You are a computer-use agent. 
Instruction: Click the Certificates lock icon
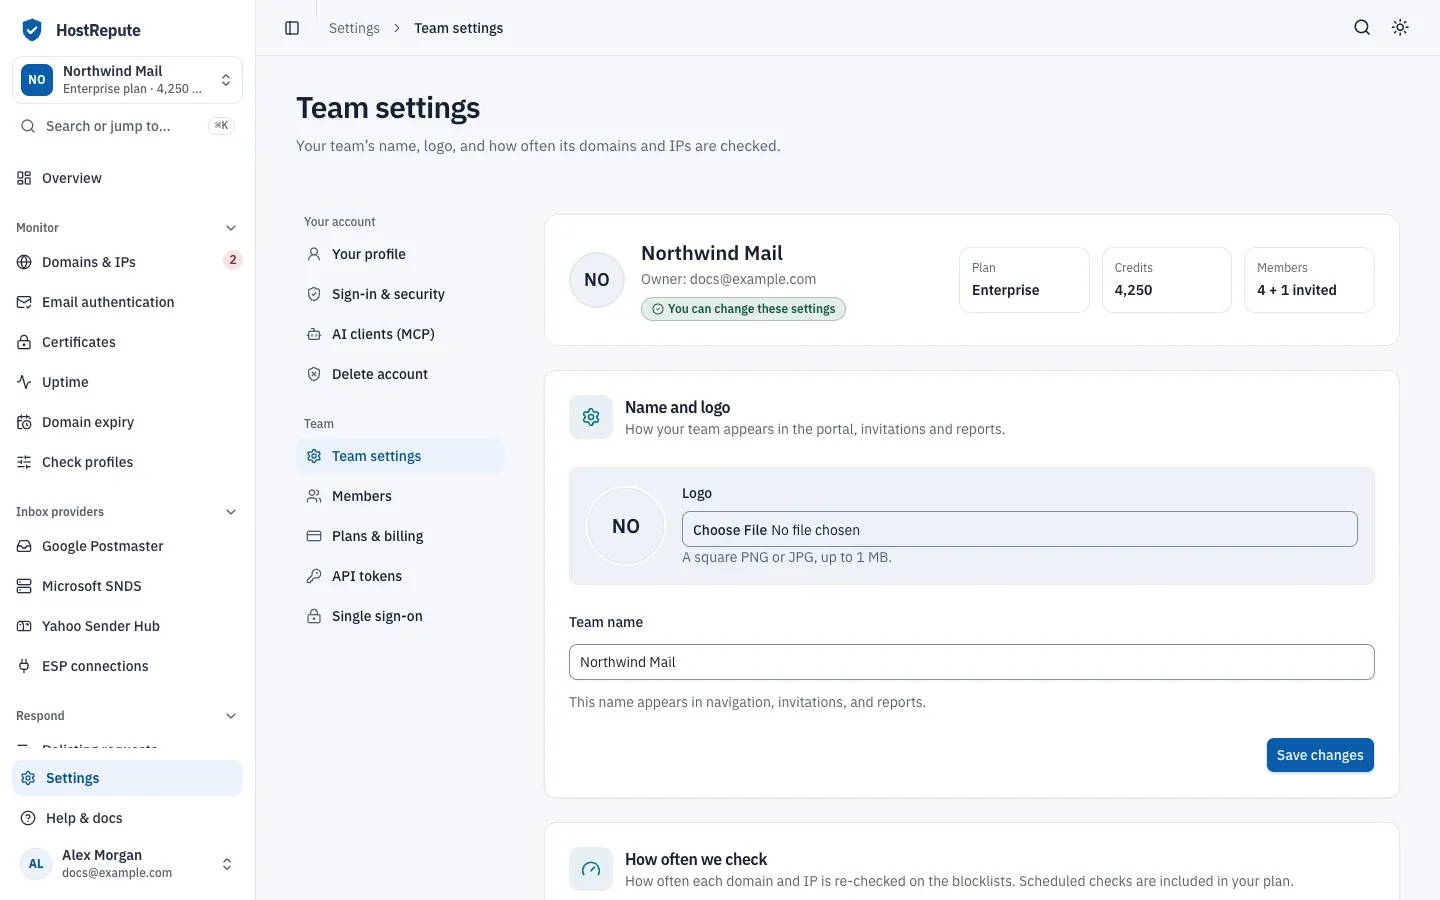(24, 342)
